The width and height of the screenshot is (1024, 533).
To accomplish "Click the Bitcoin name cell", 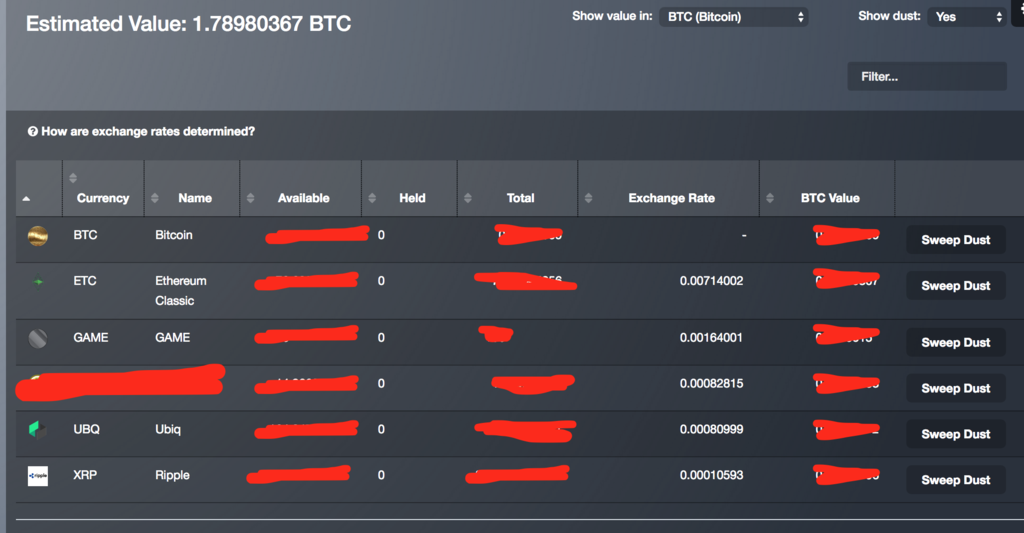I will click(174, 234).
